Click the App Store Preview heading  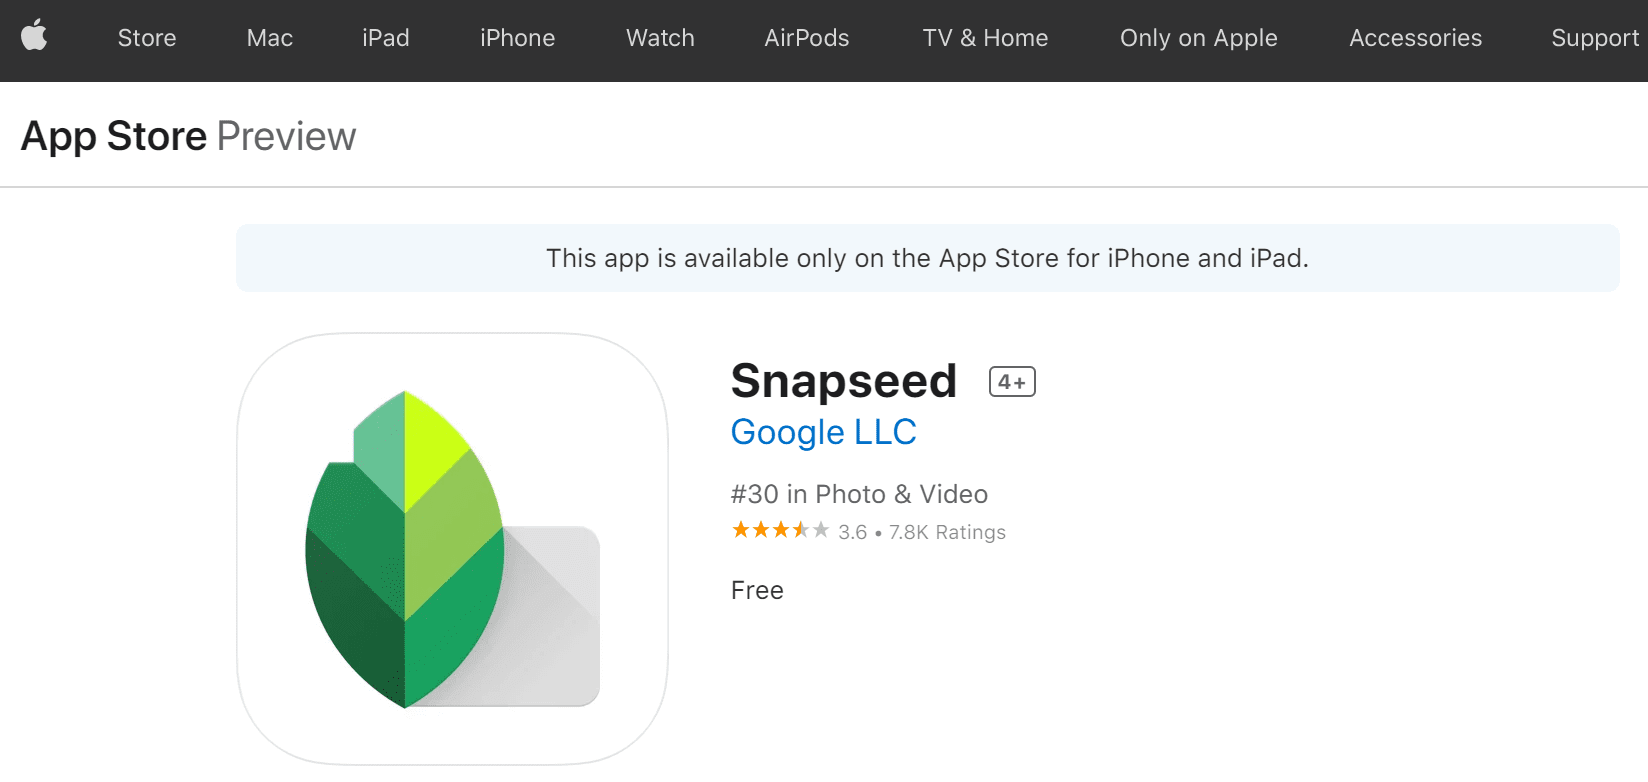coord(187,135)
